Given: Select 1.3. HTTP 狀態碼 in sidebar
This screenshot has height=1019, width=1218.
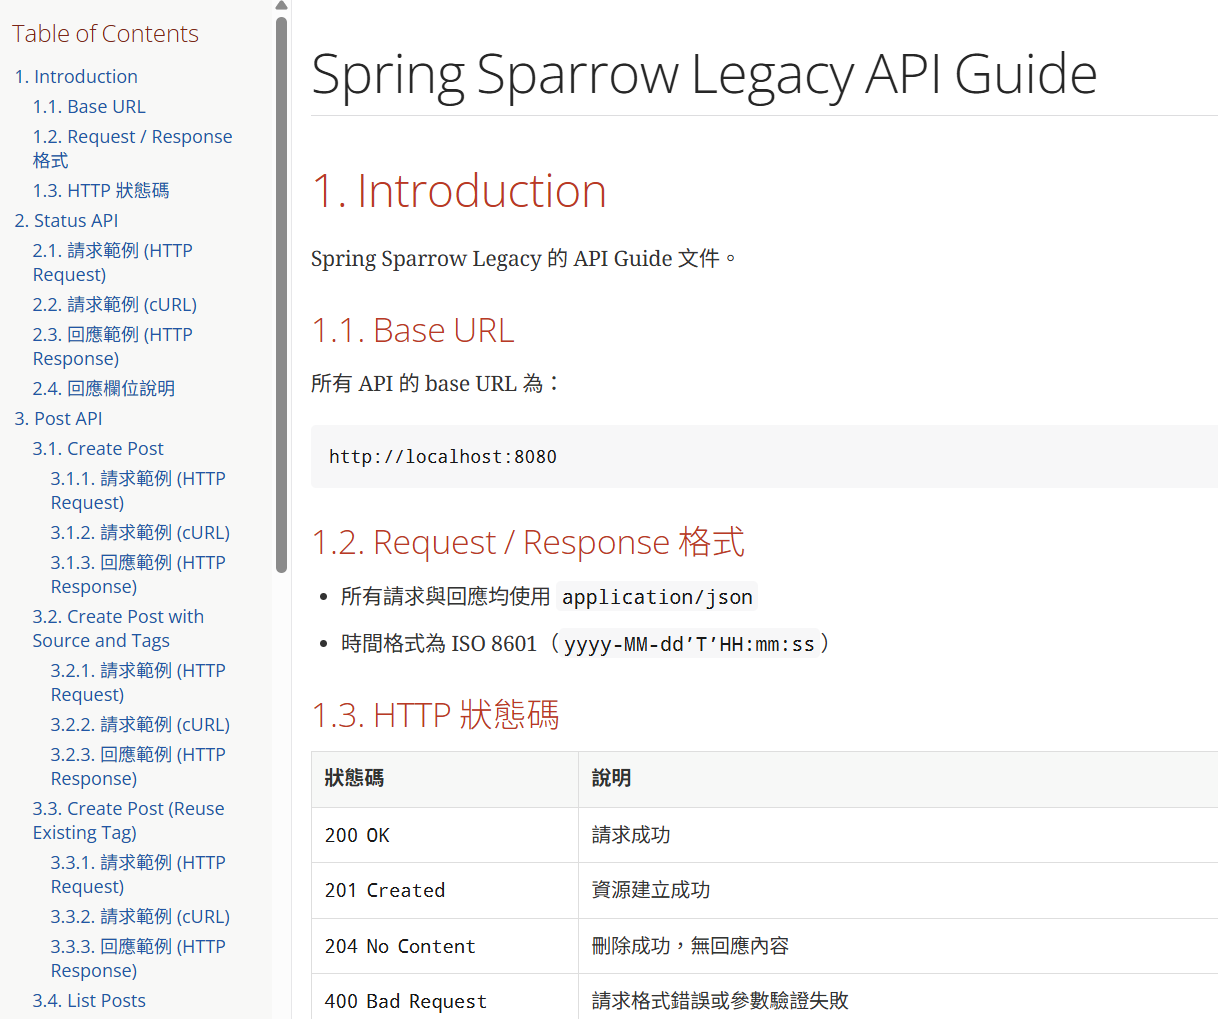Looking at the screenshot, I should tap(101, 191).
